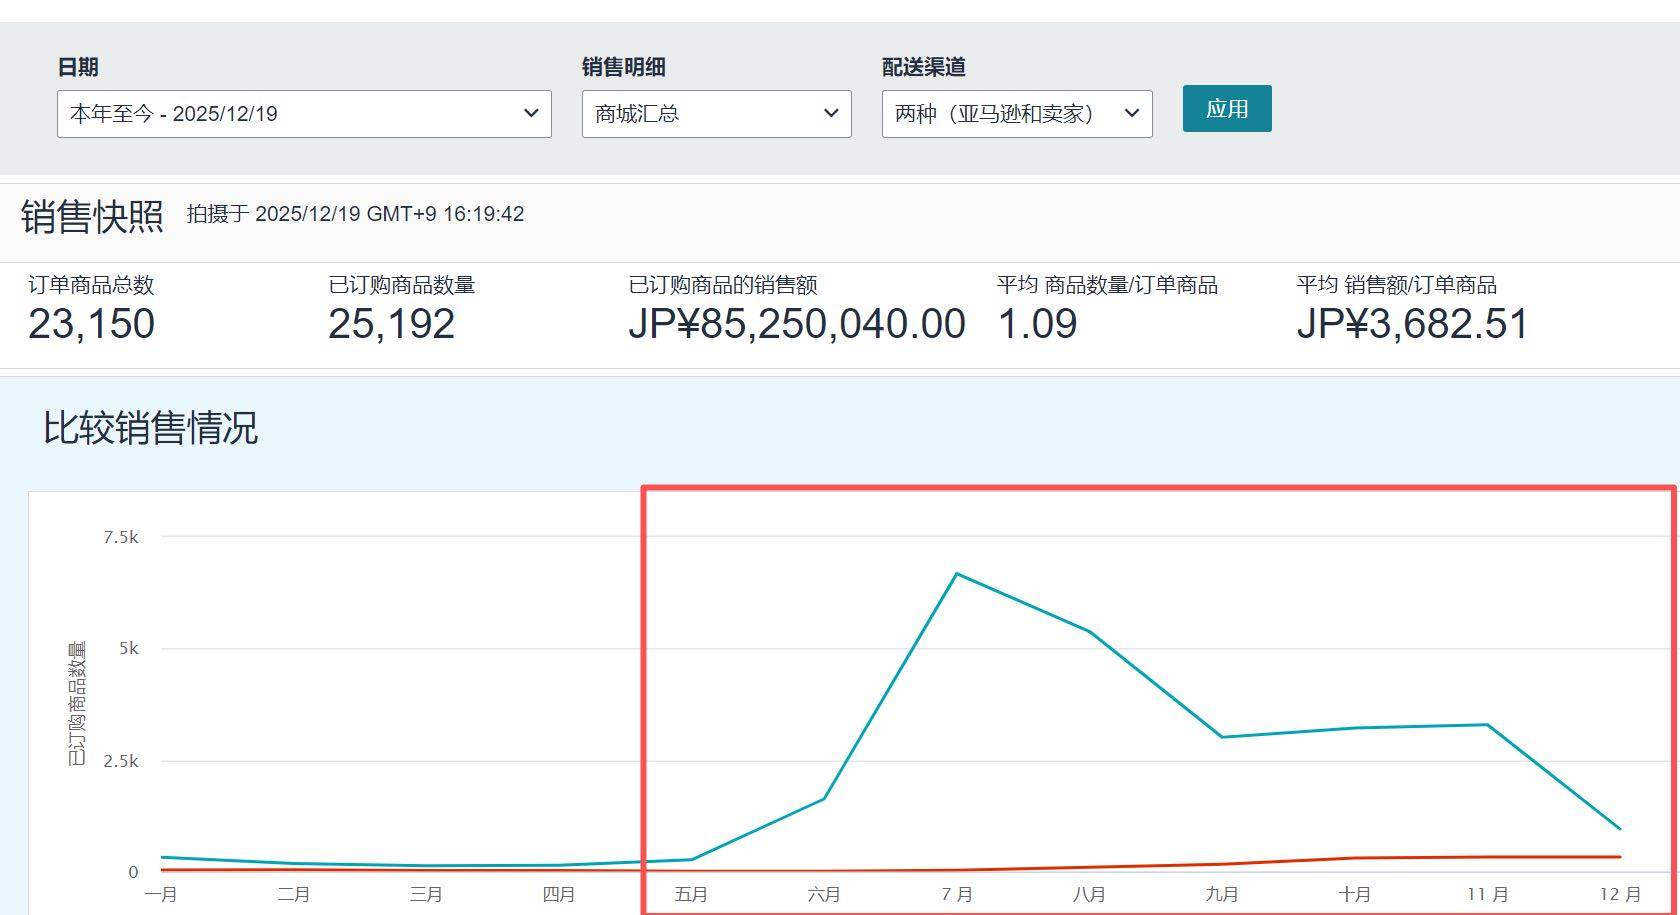This screenshot has width=1680, height=915.
Task: Click the teal line point at 八月
Action: click(x=1089, y=632)
